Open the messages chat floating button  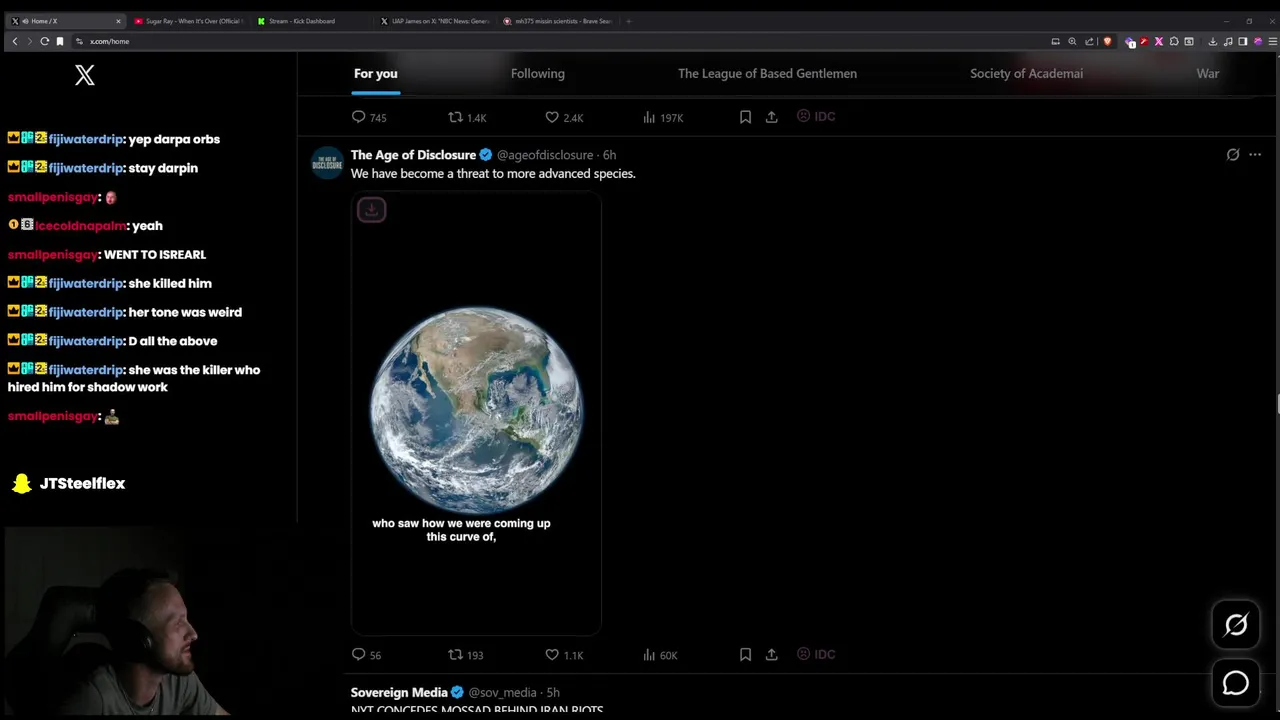point(1236,683)
